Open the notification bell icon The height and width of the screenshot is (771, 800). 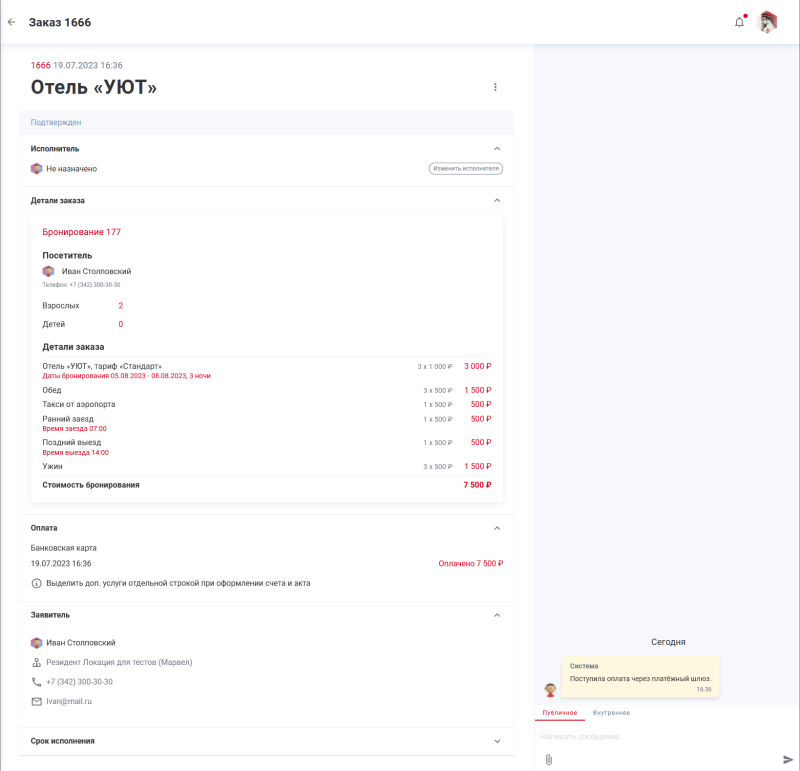(x=738, y=22)
